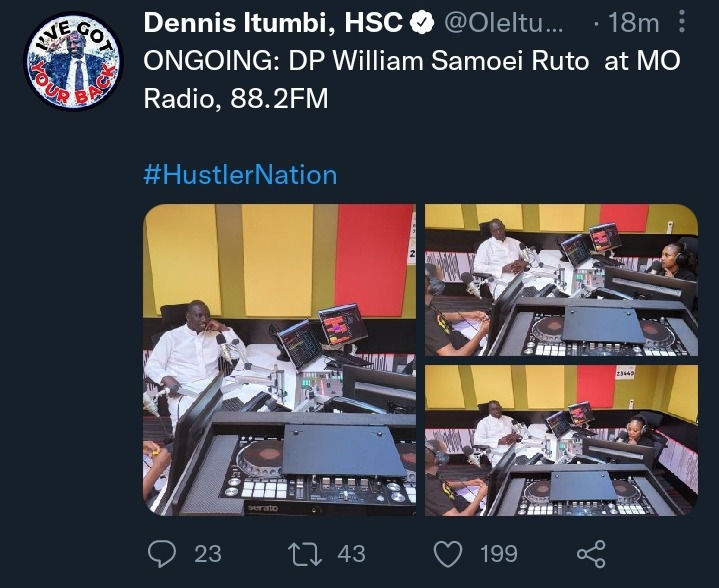Open the reply comment icon
This screenshot has height=588, width=719.
(162, 554)
